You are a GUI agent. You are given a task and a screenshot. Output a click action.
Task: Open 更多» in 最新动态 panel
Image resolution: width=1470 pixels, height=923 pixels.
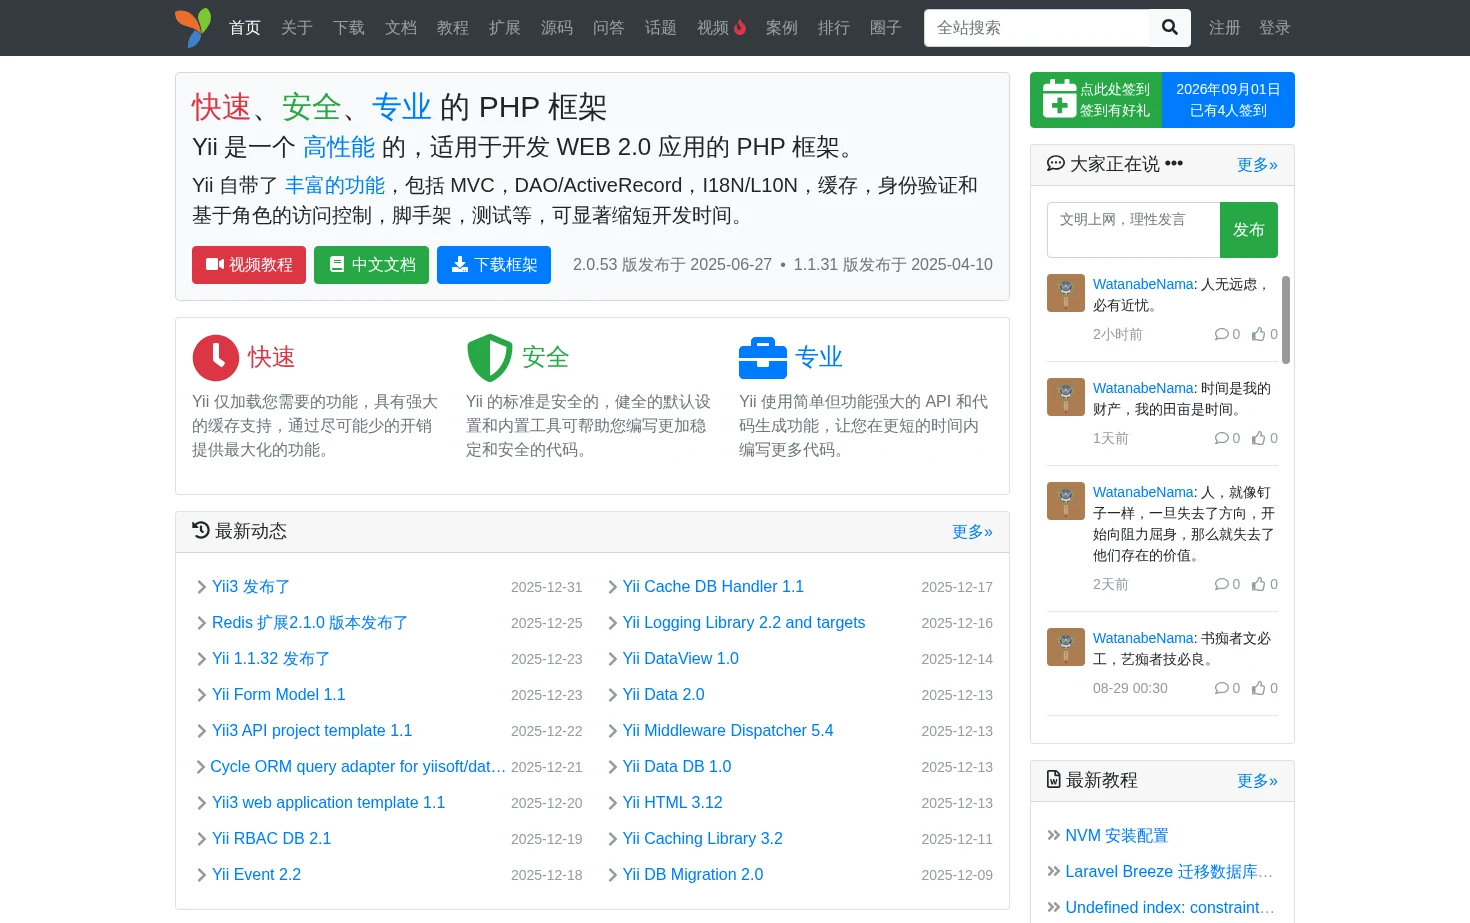click(972, 532)
